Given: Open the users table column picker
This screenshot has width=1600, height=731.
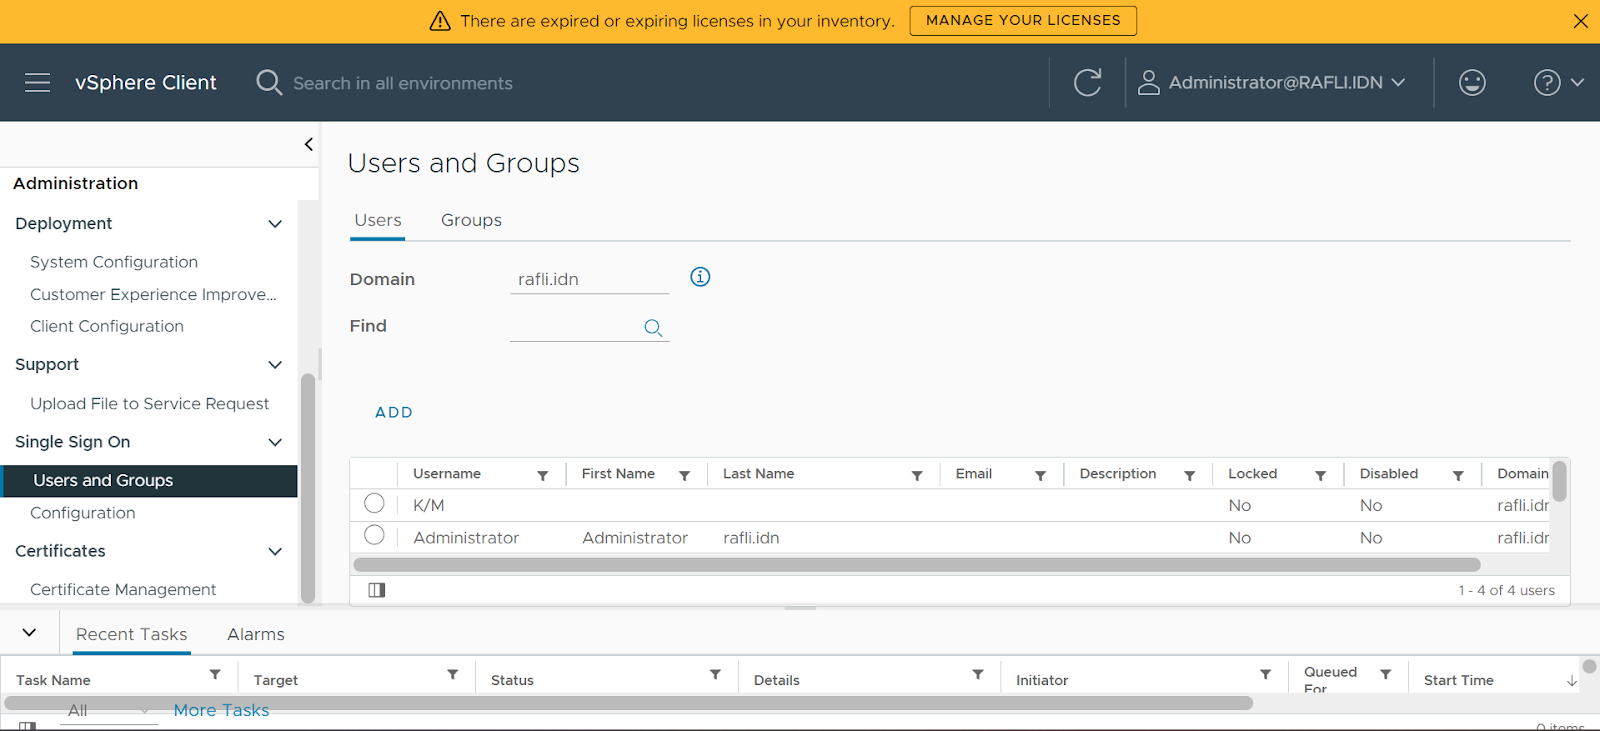Looking at the screenshot, I should tap(377, 590).
